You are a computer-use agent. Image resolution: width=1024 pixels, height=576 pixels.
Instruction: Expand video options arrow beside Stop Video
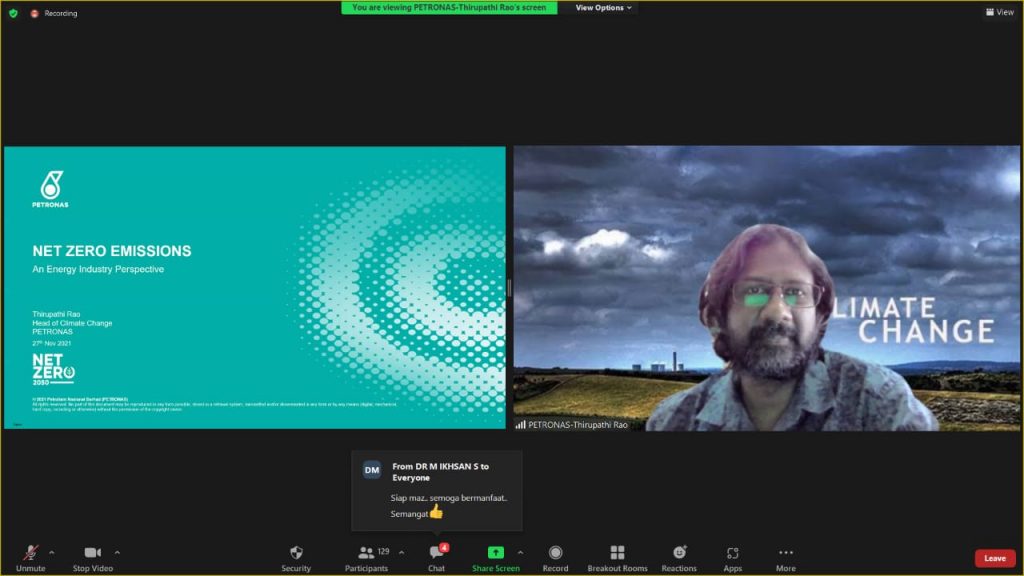click(x=117, y=552)
